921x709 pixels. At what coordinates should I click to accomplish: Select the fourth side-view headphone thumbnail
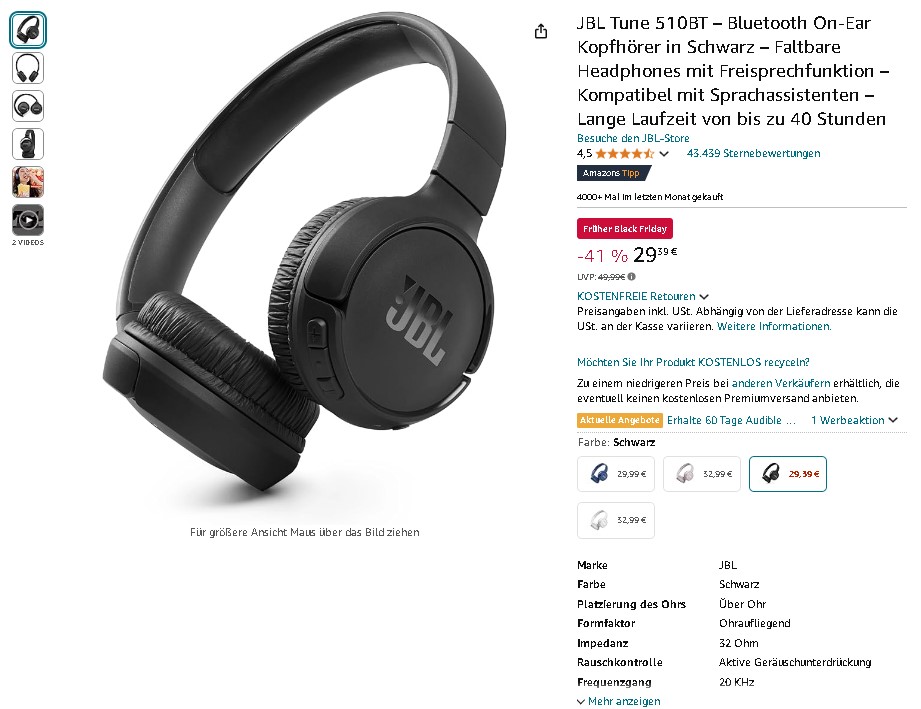[x=28, y=144]
